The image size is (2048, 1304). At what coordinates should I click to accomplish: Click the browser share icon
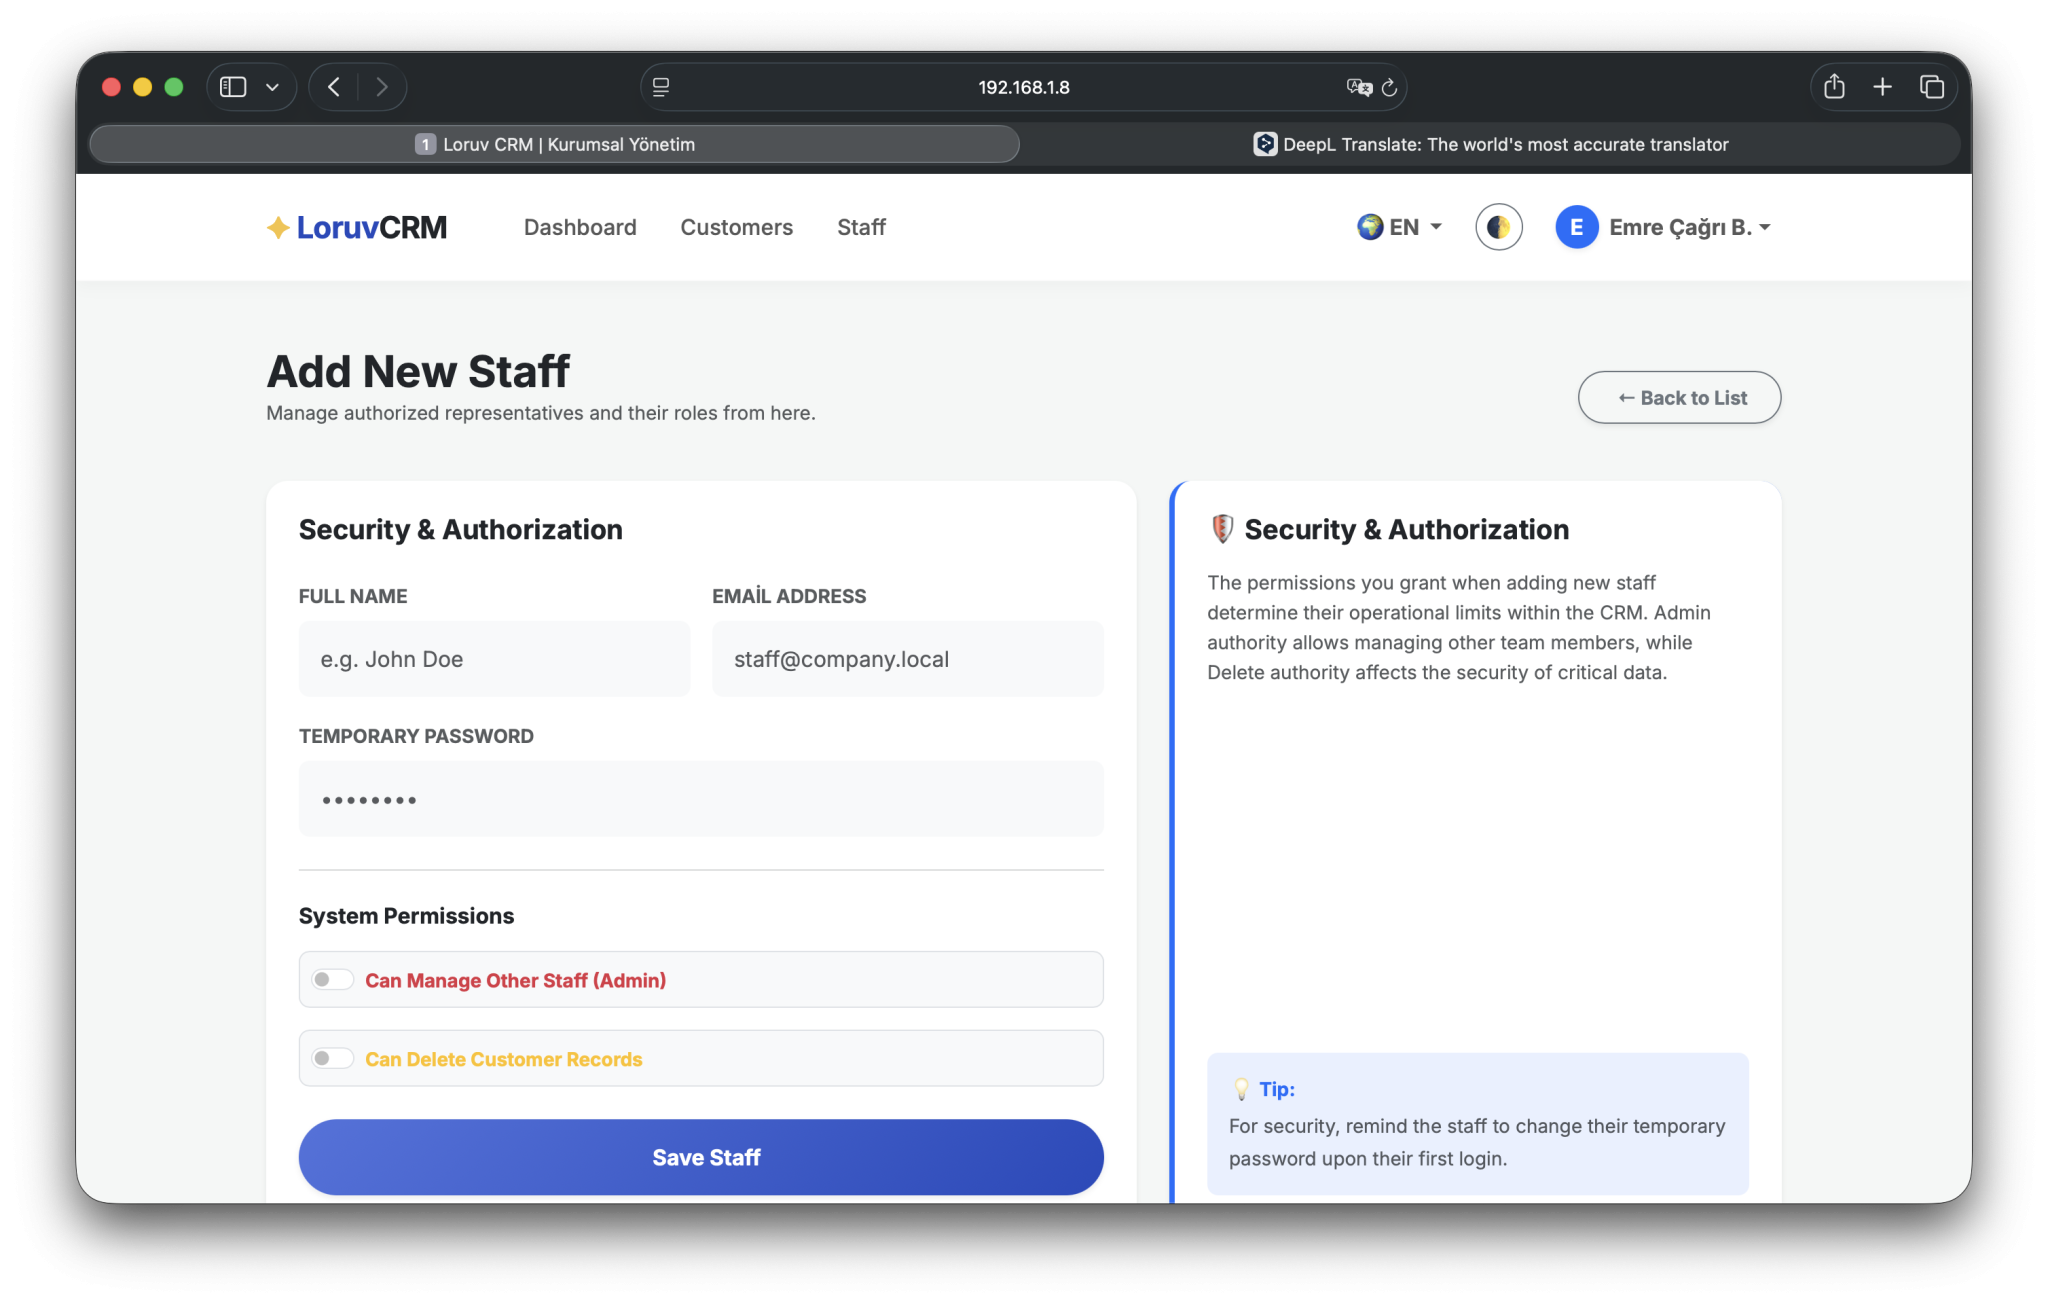click(x=1834, y=87)
